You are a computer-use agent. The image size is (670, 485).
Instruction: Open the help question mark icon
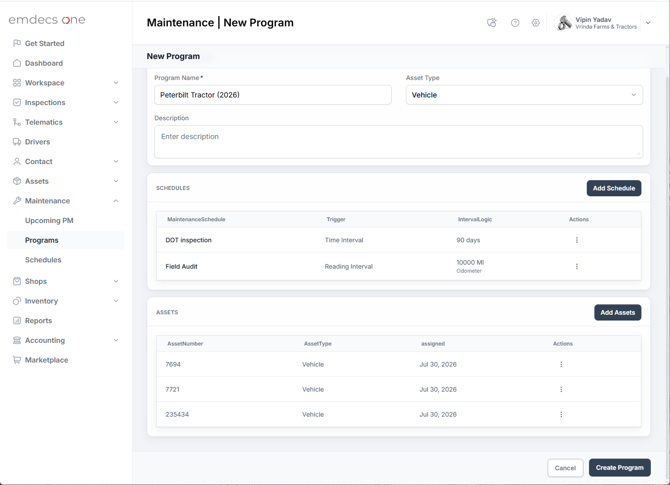[x=515, y=23]
